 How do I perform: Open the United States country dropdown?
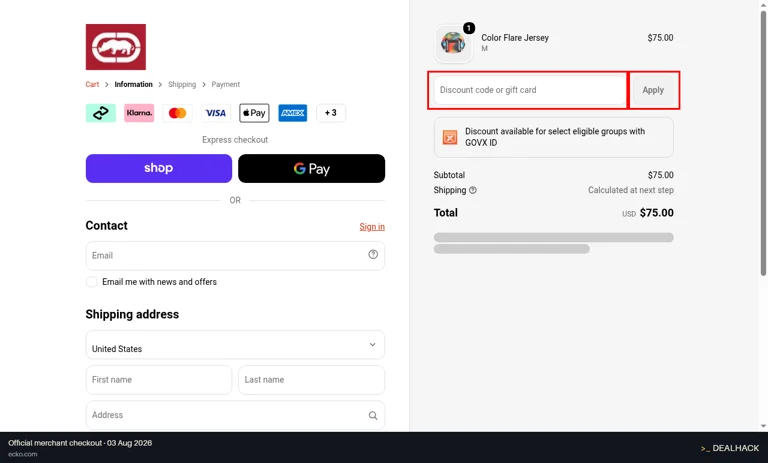235,344
